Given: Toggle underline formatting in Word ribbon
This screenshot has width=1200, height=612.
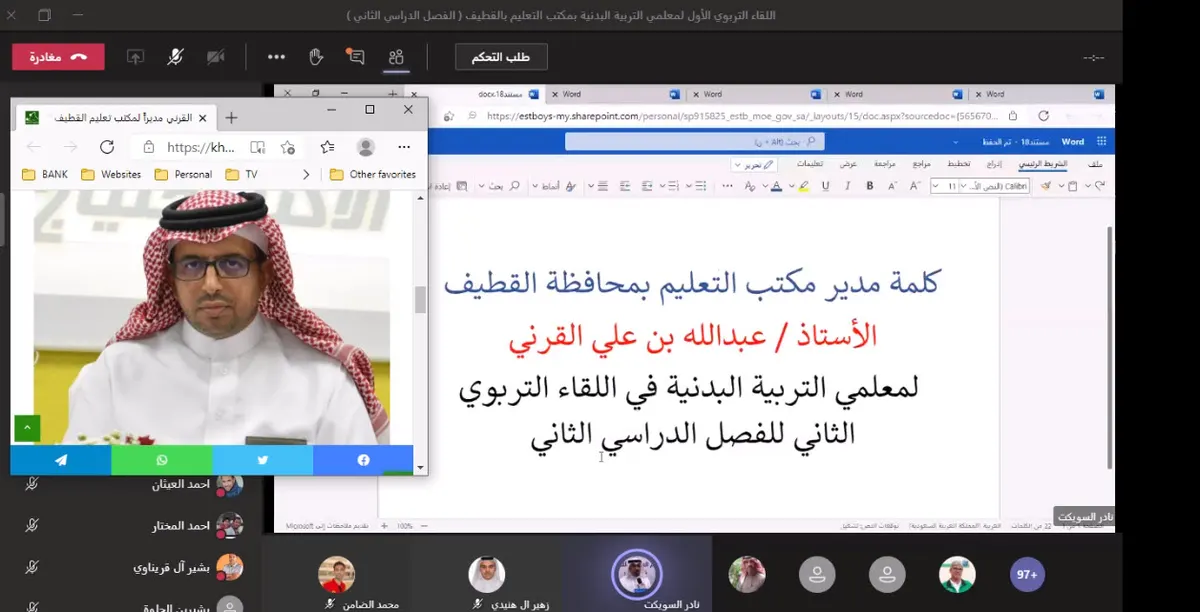Looking at the screenshot, I should 825,186.
